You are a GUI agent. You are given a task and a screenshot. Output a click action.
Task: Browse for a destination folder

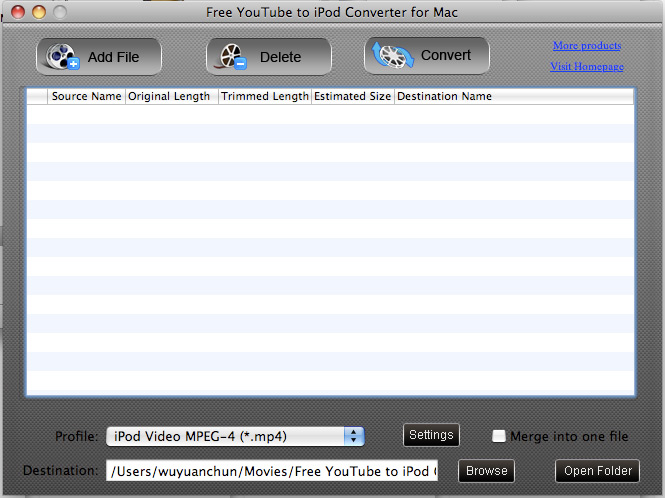(487, 471)
